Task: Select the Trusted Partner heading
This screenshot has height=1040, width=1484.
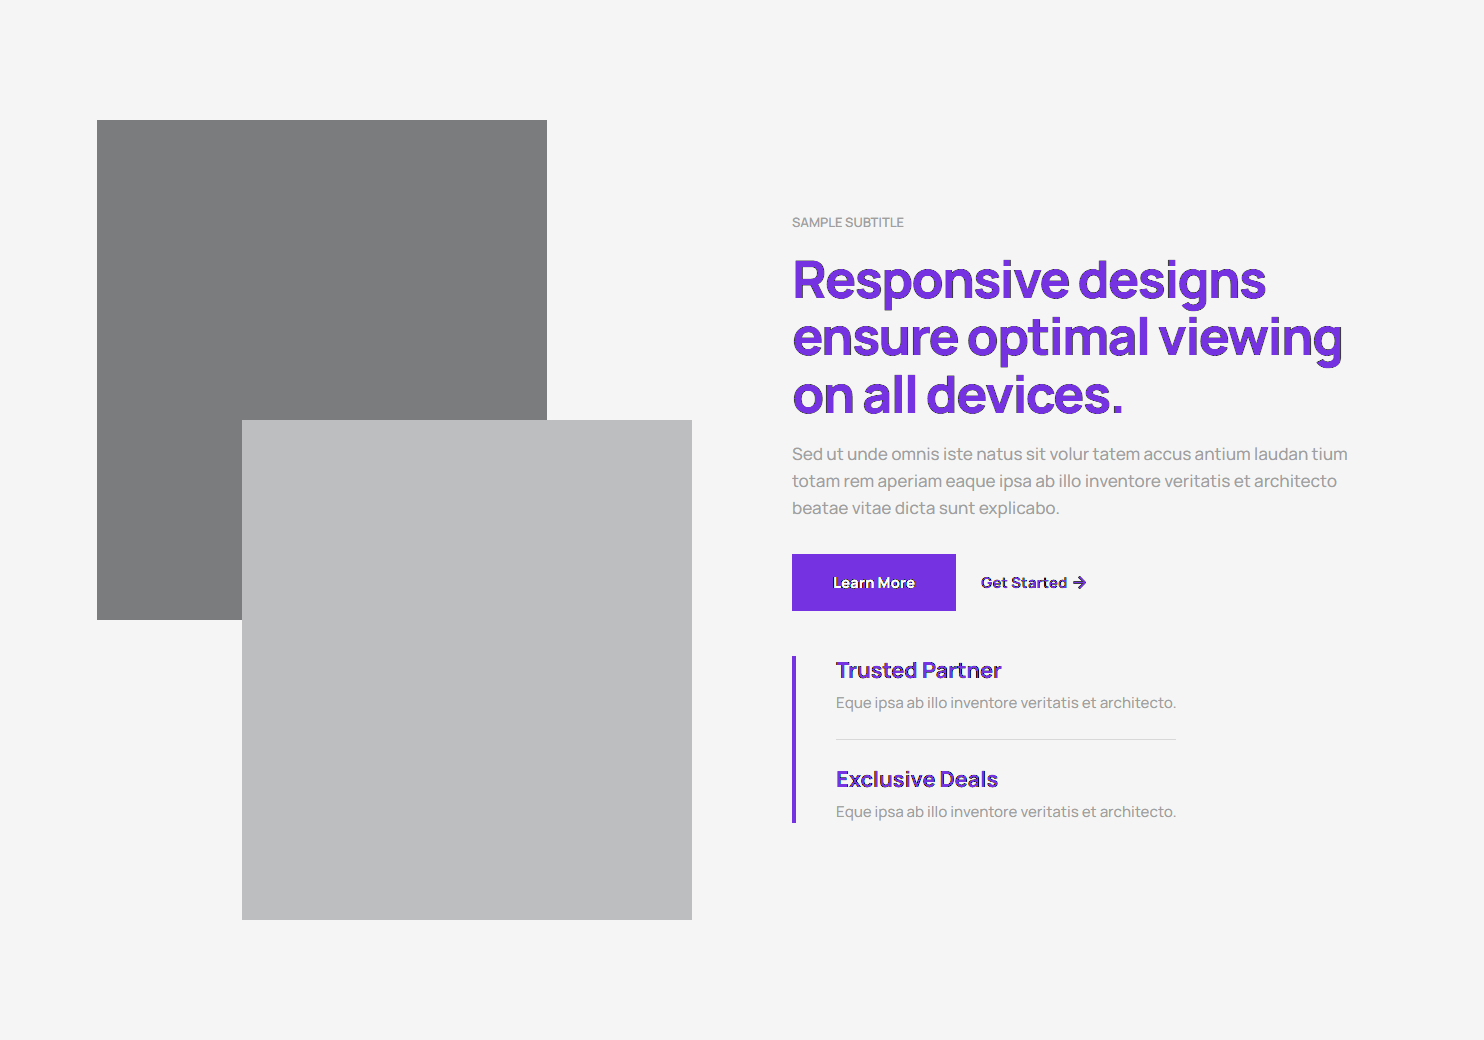Action: [x=918, y=670]
